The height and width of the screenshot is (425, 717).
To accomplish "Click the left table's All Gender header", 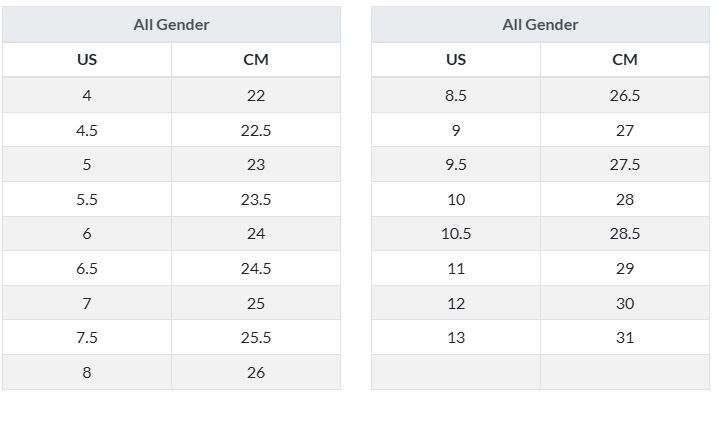I will [171, 25].
